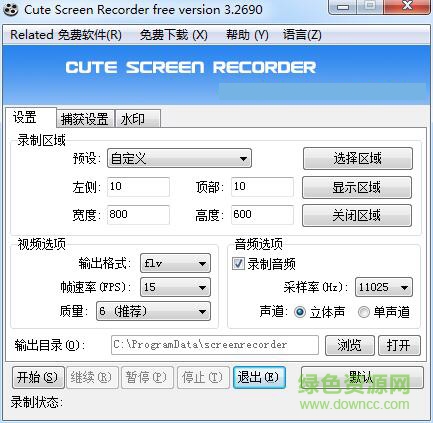Open the 语言(Z) menu
This screenshot has width=433, height=423.
[302, 35]
